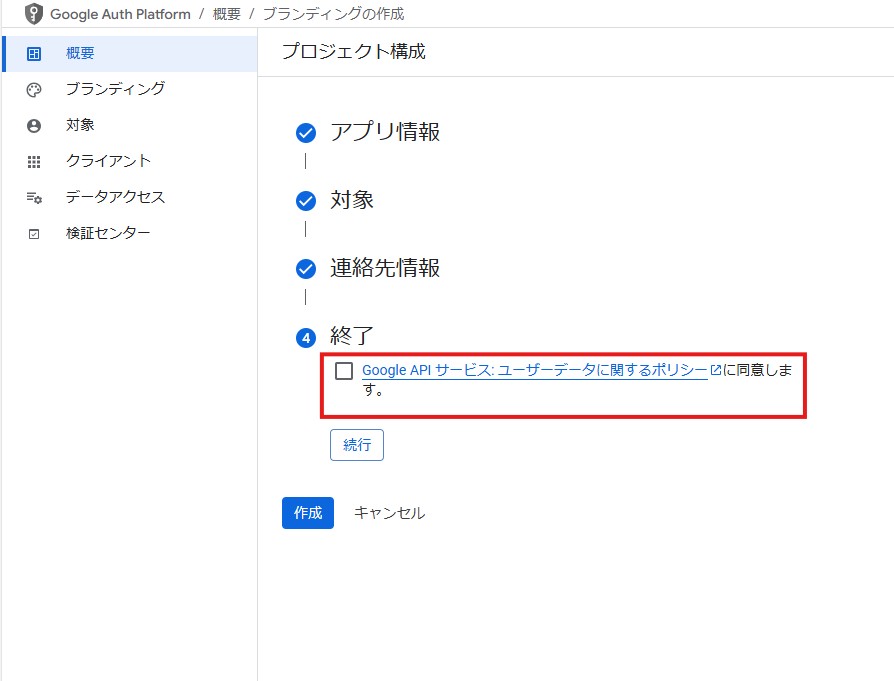
Task: Click the external-link icon after the policy link
Action: point(716,370)
